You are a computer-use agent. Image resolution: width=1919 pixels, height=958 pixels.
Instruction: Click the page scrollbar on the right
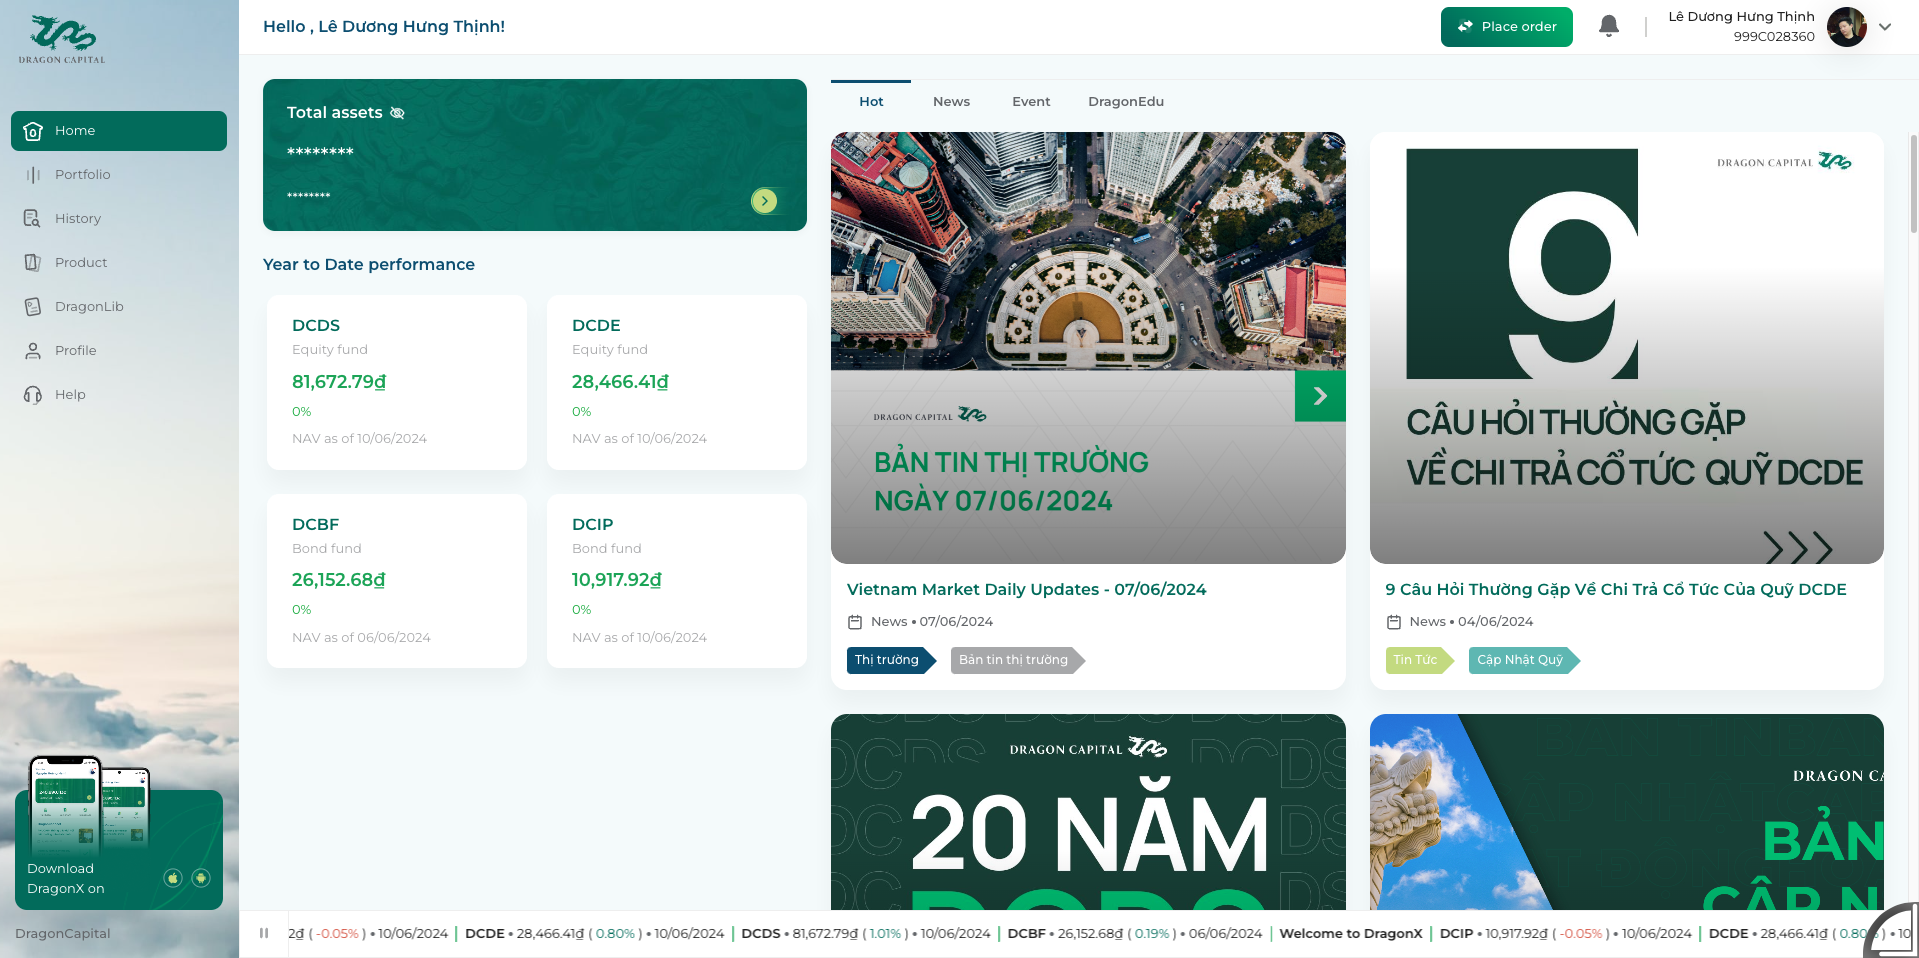pyautogui.click(x=1913, y=185)
